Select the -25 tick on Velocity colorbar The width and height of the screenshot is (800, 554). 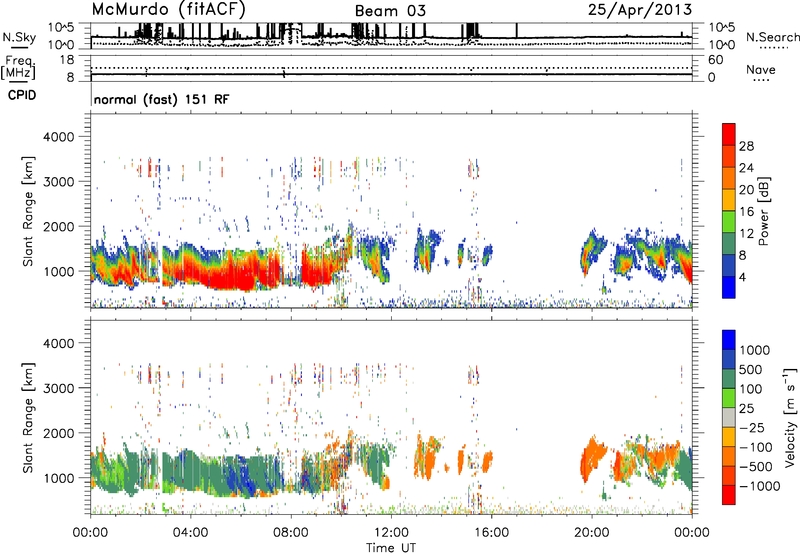752,428
